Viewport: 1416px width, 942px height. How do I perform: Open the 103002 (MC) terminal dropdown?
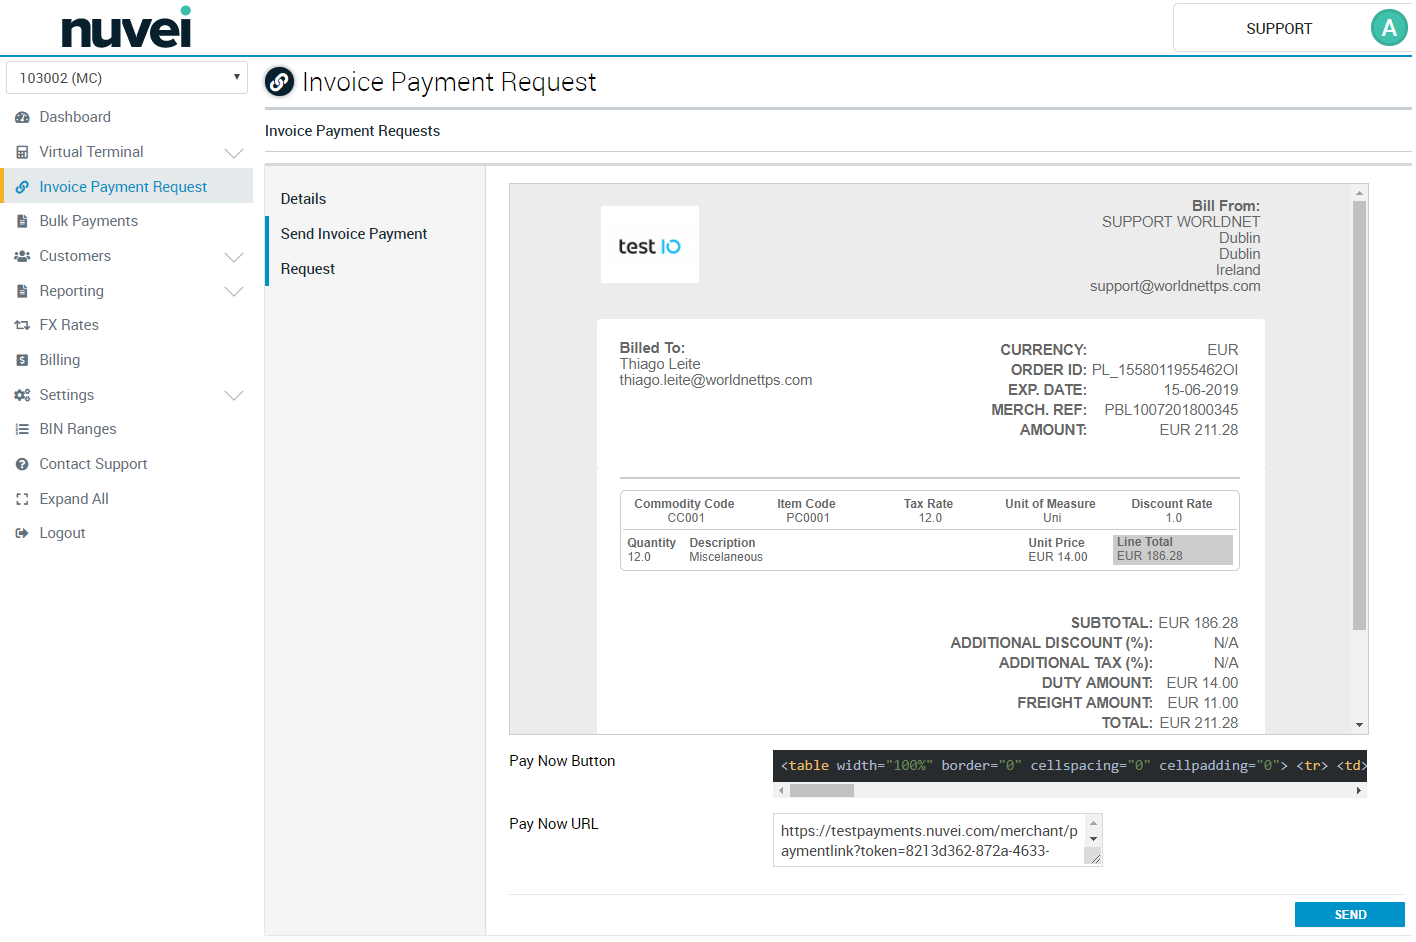[x=127, y=78]
